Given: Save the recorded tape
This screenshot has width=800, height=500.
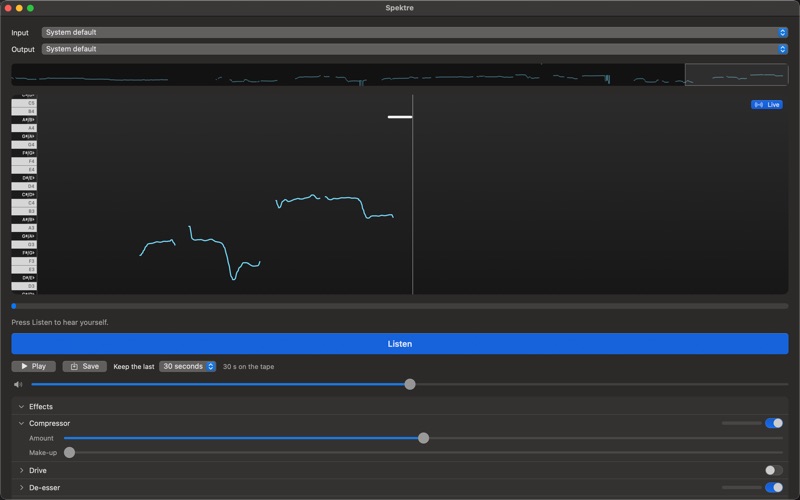Looking at the screenshot, I should coord(85,366).
